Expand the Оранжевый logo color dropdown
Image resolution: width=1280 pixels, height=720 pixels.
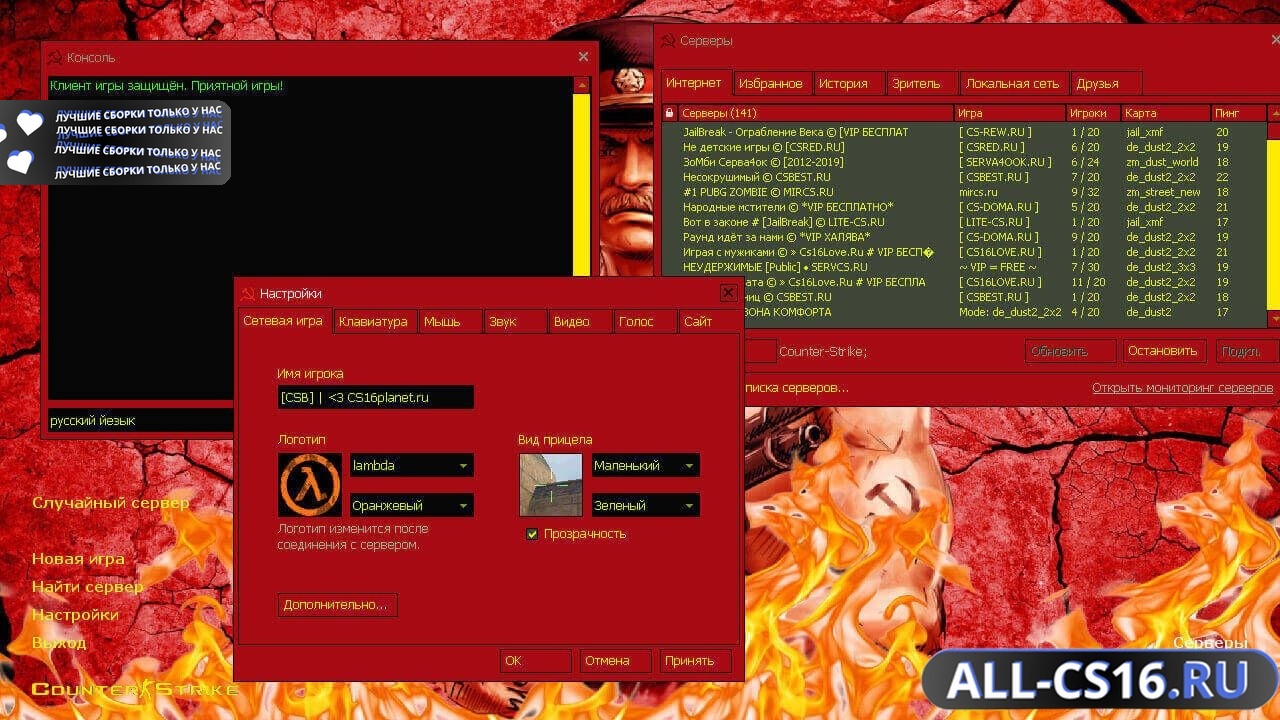click(411, 505)
